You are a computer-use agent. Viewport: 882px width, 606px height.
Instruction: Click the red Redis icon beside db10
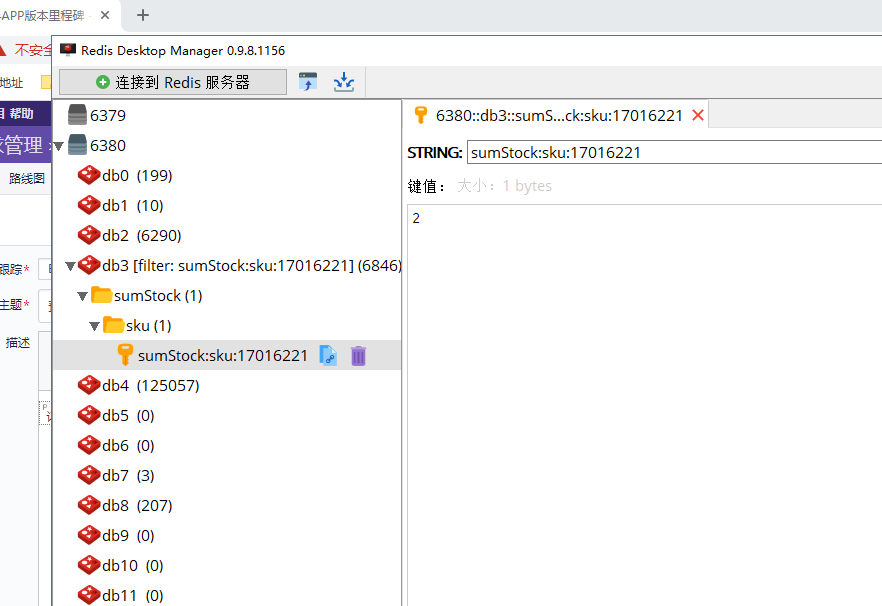(x=89, y=565)
